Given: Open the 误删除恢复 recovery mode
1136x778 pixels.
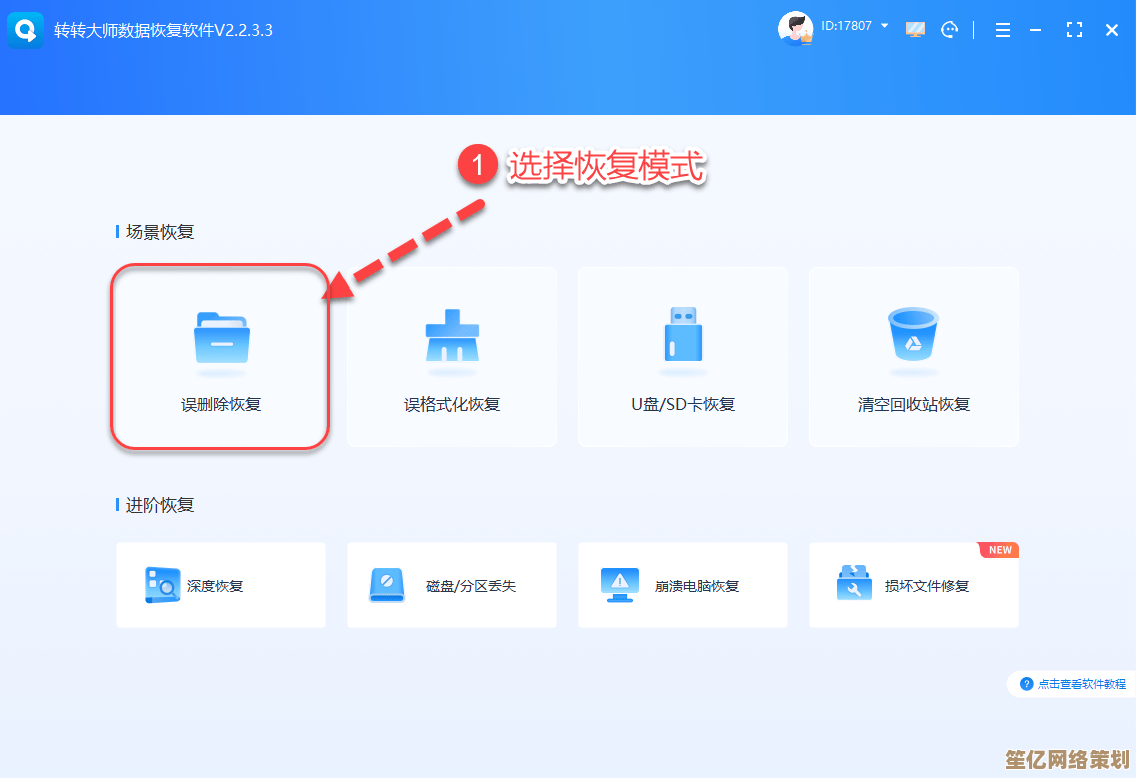Looking at the screenshot, I should (x=220, y=356).
